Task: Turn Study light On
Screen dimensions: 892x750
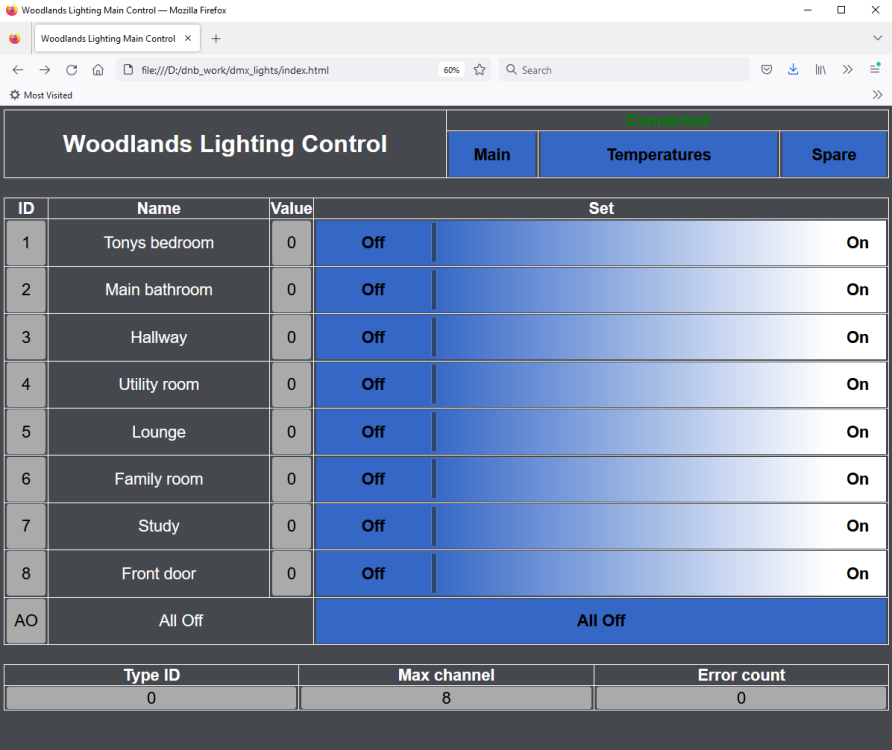Action: [x=857, y=526]
